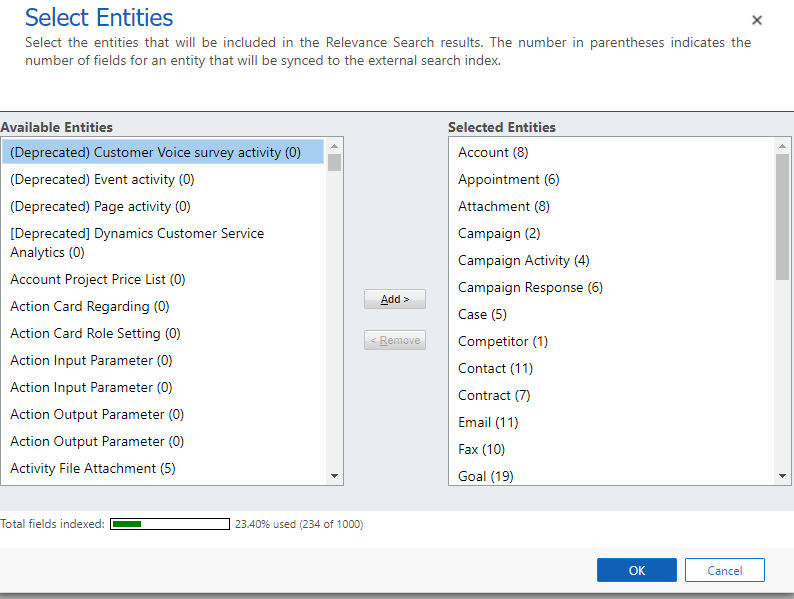Click Selected Entities scroll up arrow

point(782,146)
